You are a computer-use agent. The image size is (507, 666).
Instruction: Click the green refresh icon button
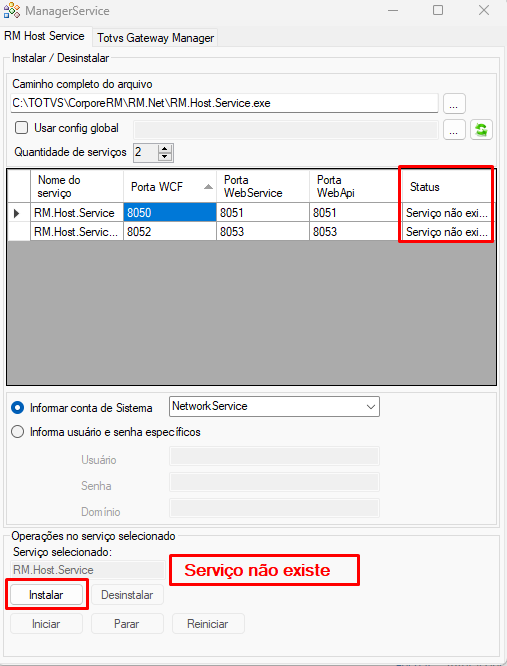481,130
